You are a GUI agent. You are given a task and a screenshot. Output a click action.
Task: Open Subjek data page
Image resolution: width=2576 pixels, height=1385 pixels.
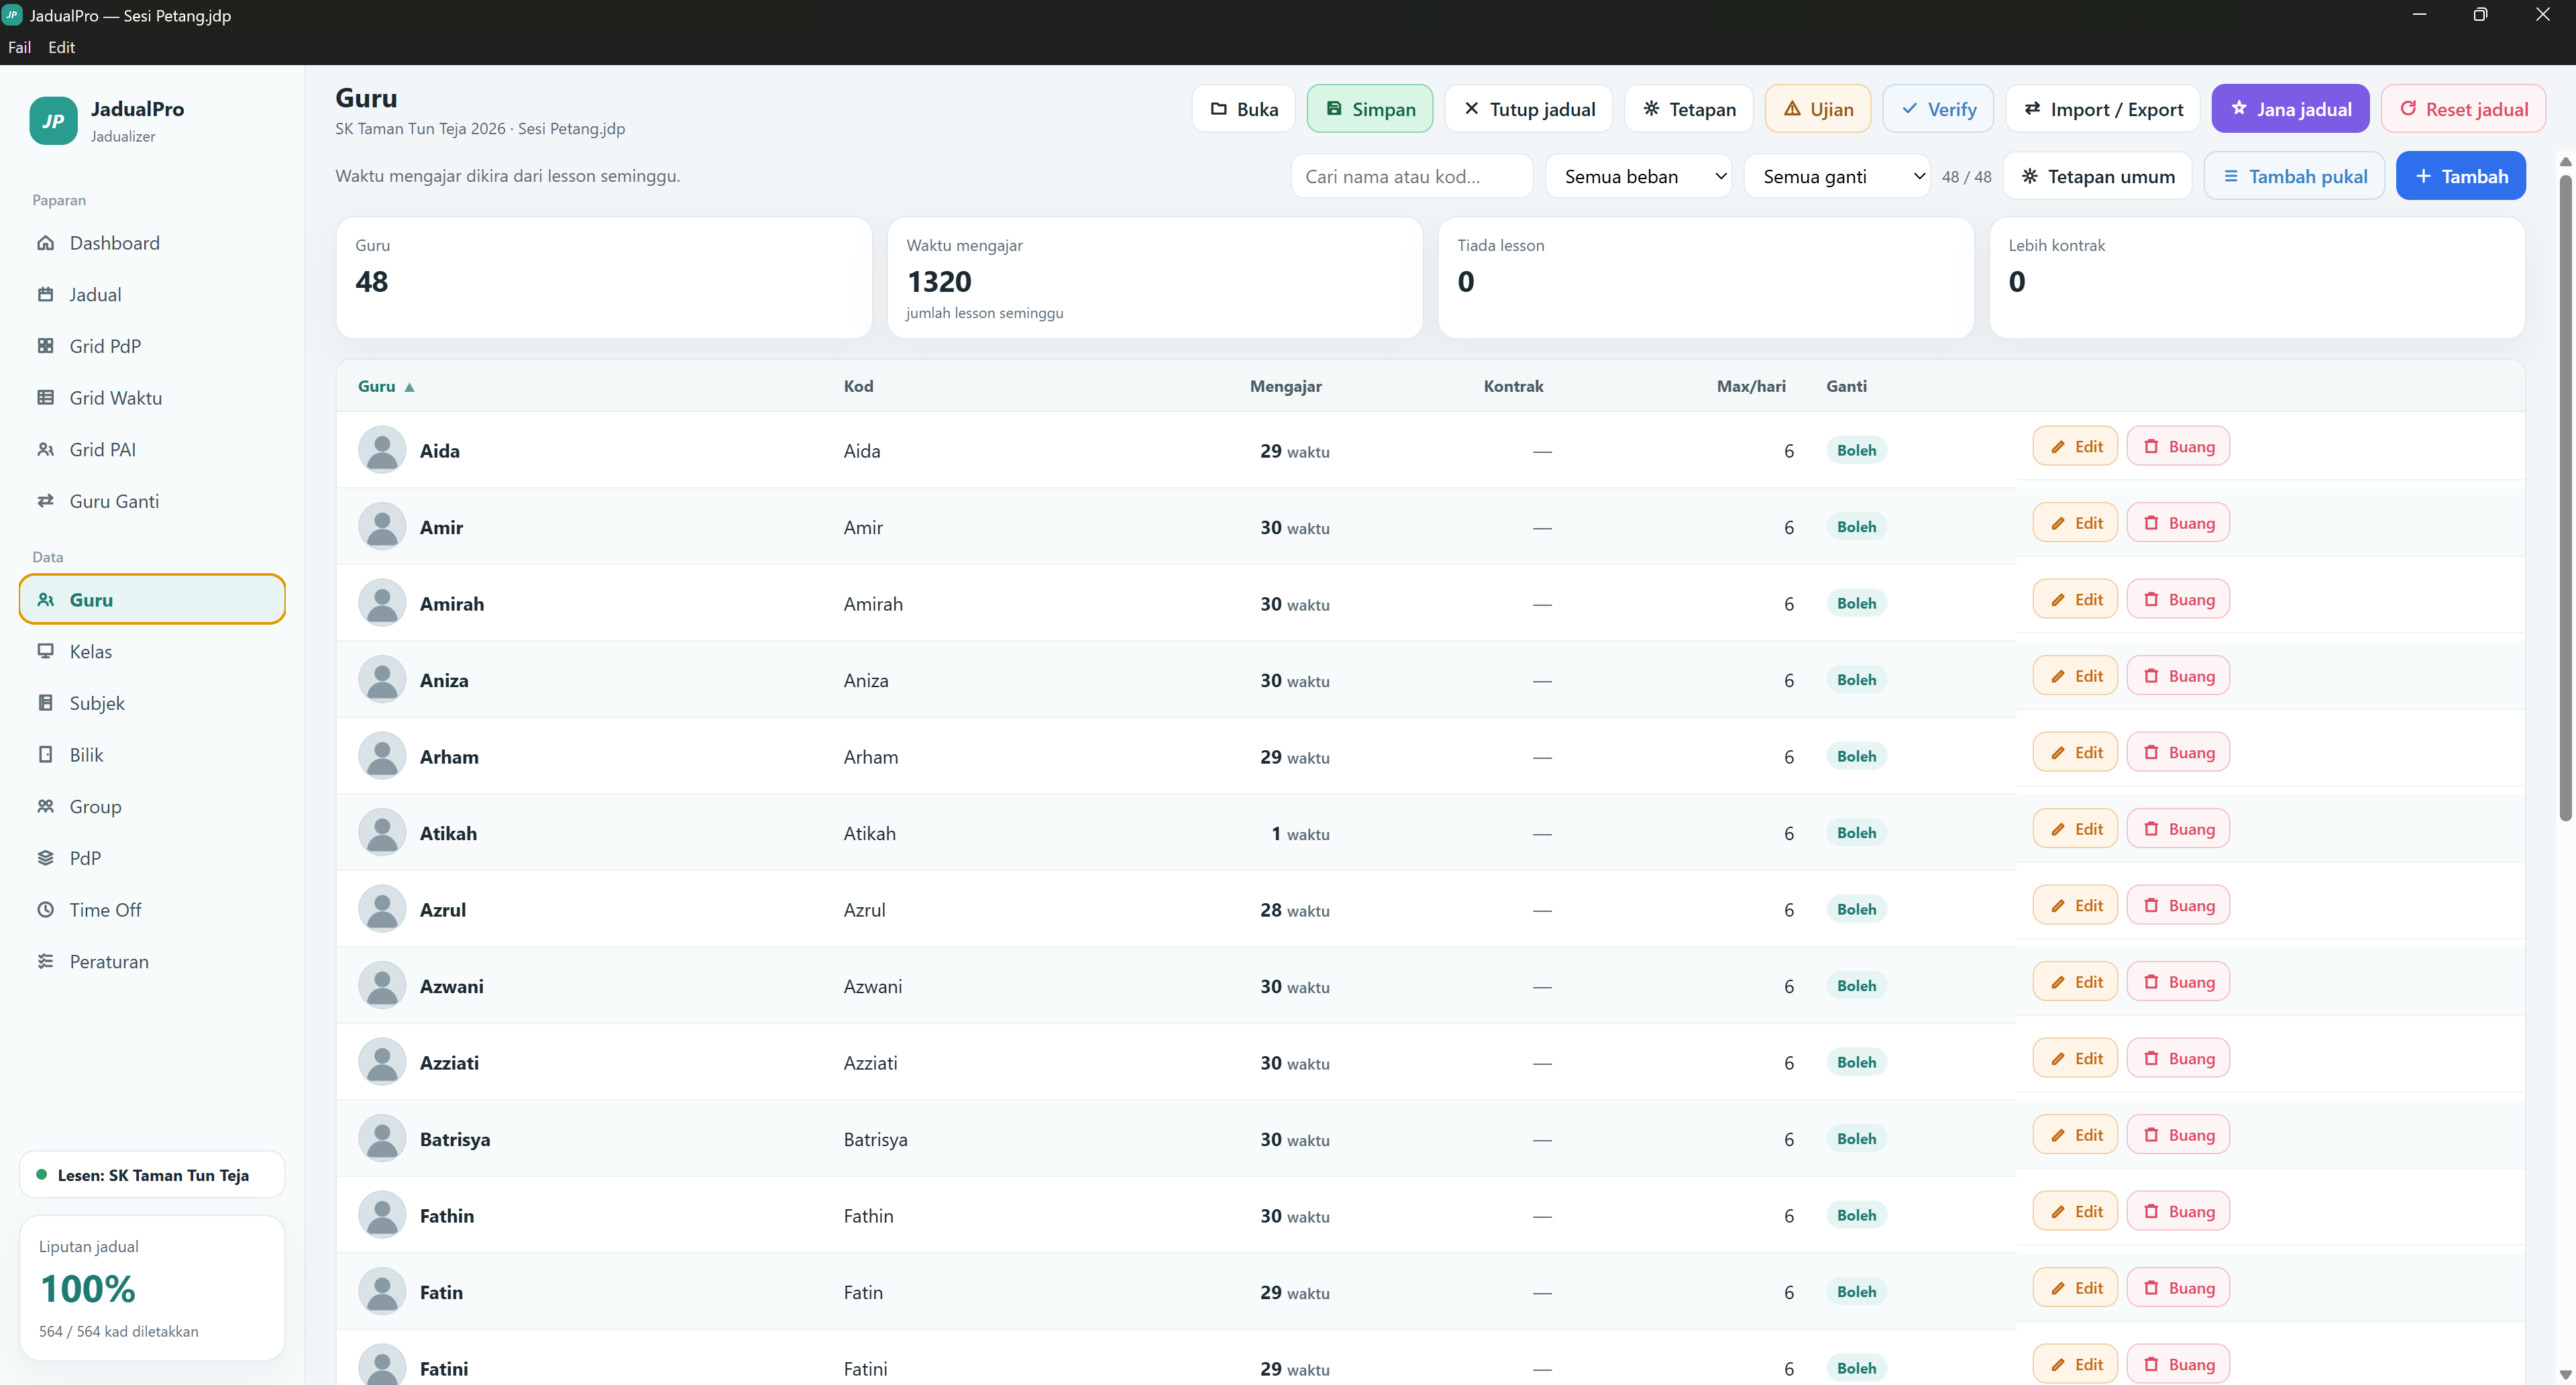click(152, 703)
